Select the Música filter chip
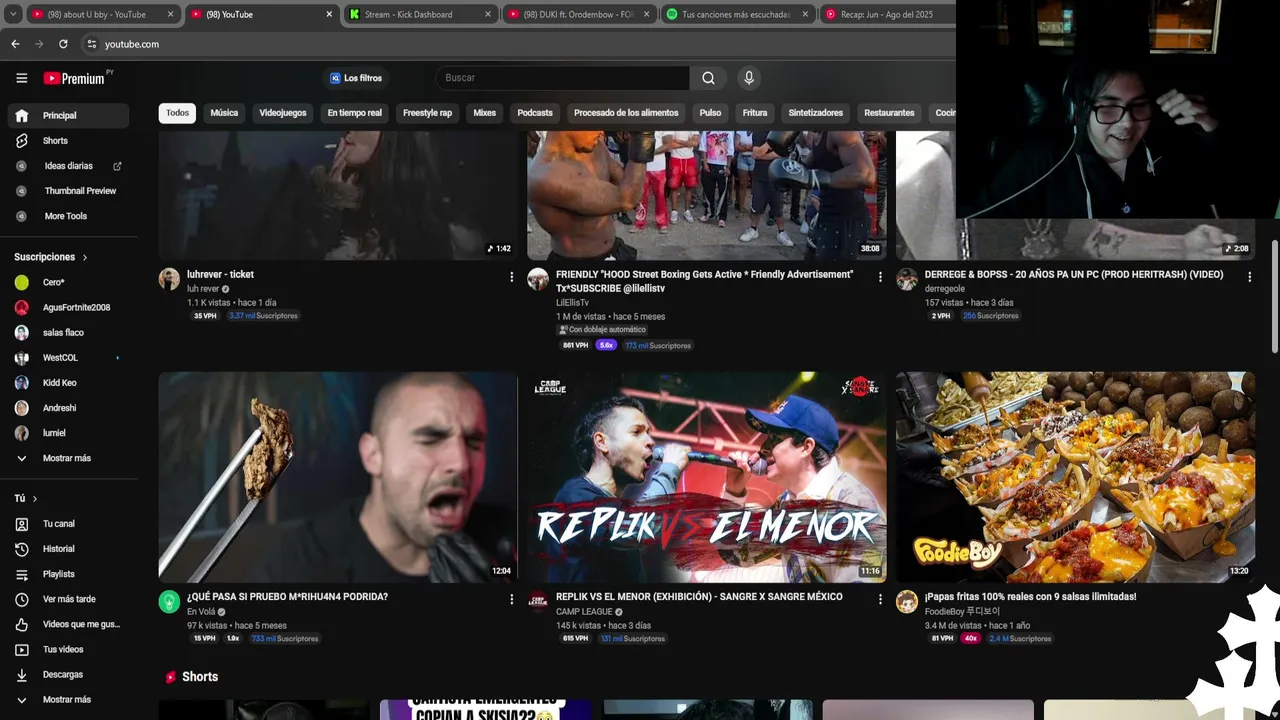 click(x=224, y=113)
